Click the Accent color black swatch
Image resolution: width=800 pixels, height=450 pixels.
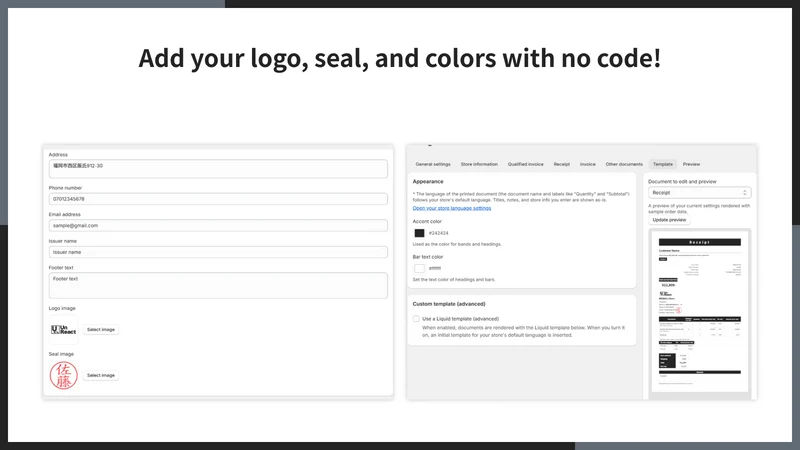pos(419,233)
